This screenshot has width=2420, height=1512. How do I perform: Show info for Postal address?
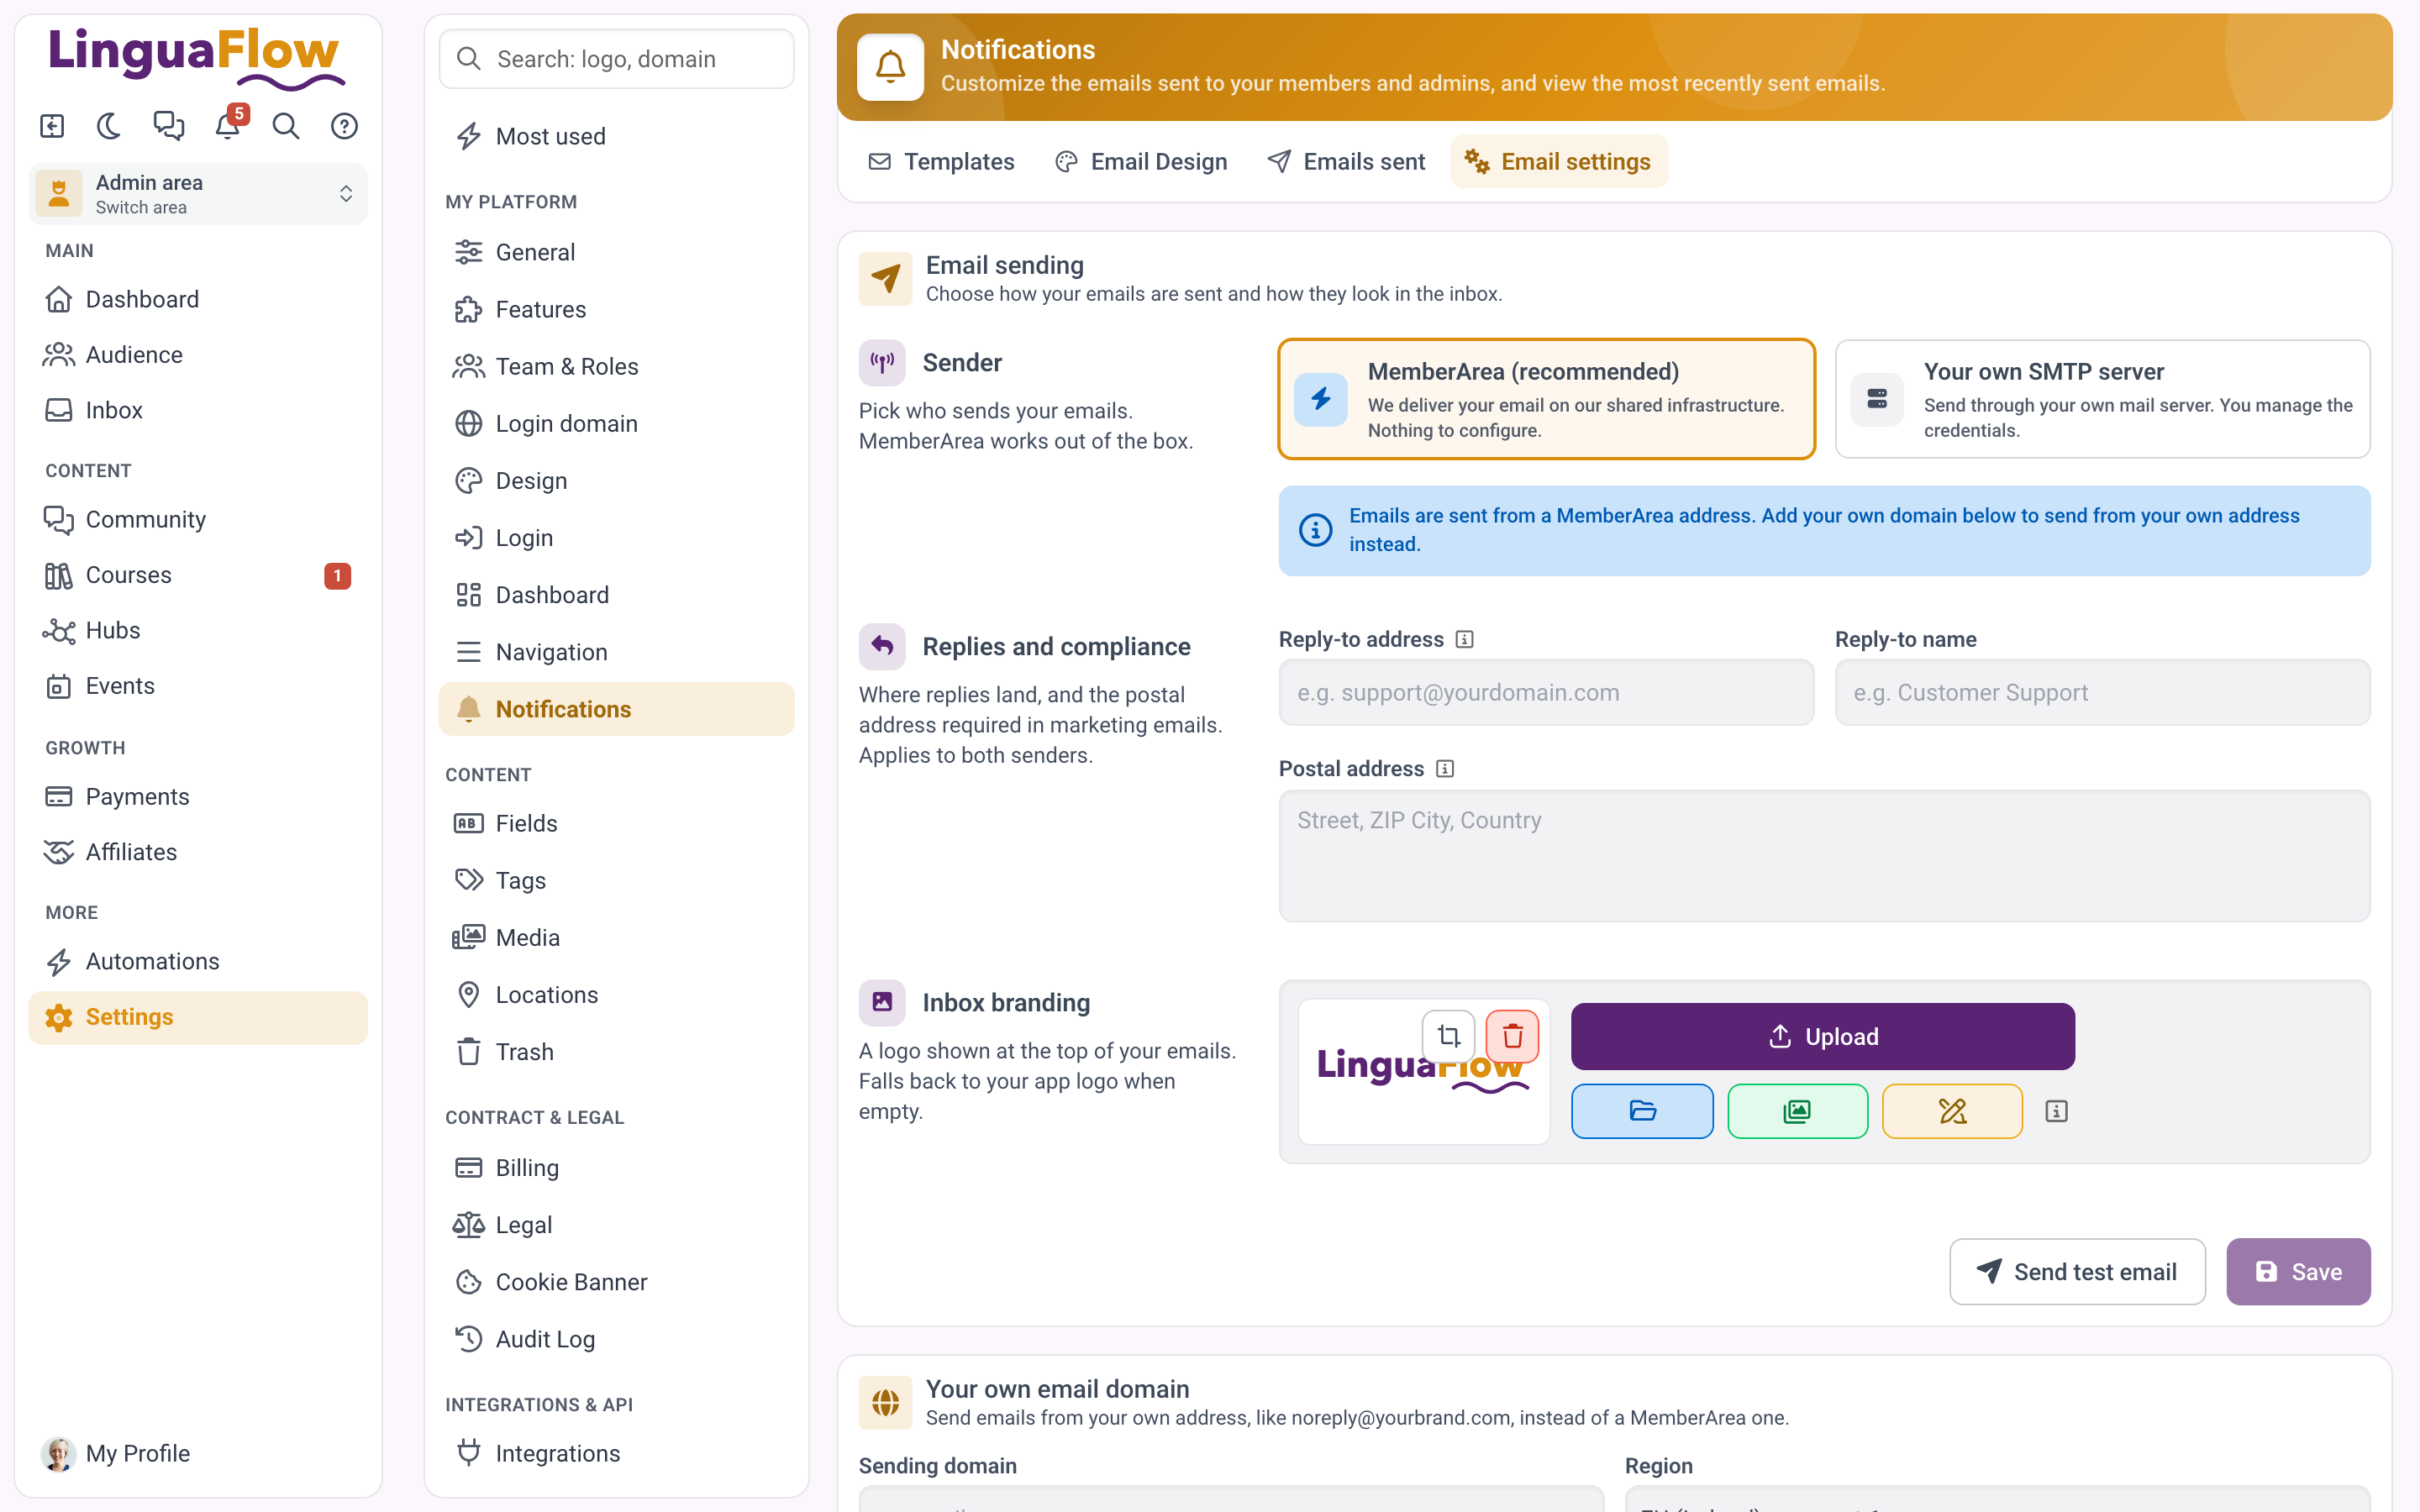[x=1445, y=769]
